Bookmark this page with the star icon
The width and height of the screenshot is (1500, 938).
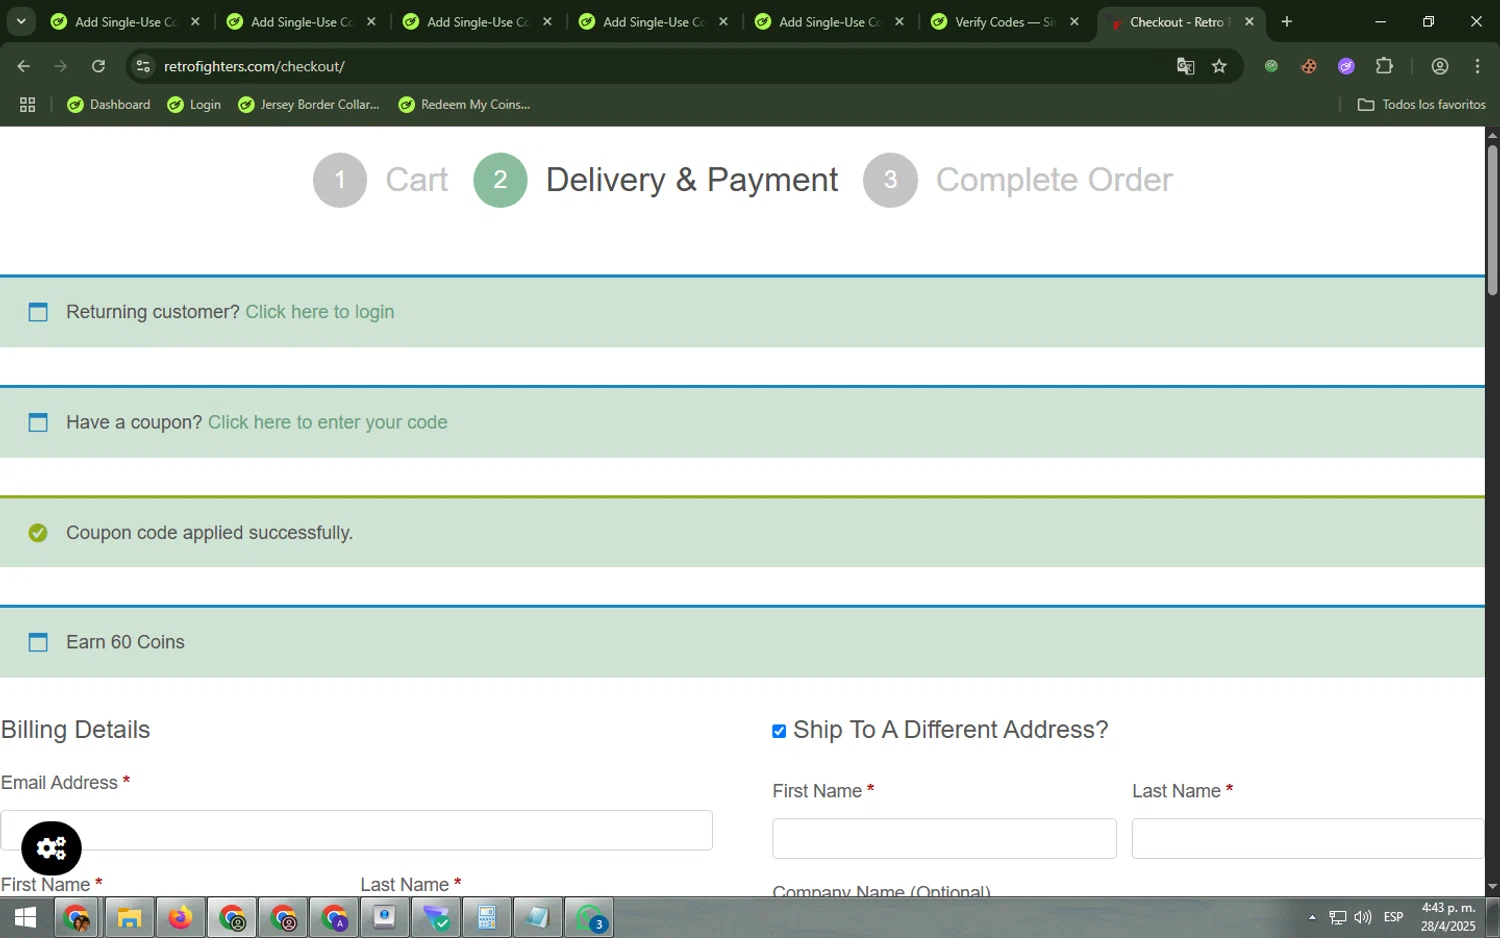point(1219,66)
